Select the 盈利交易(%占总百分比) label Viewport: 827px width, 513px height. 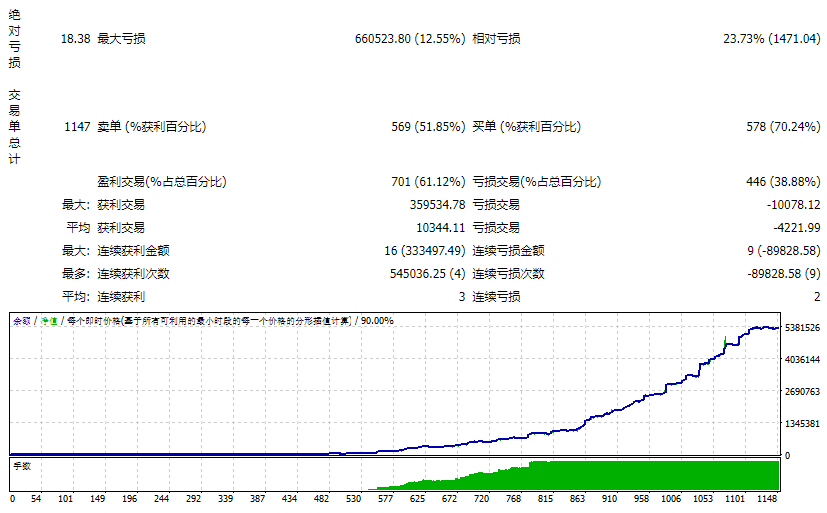(x=161, y=182)
